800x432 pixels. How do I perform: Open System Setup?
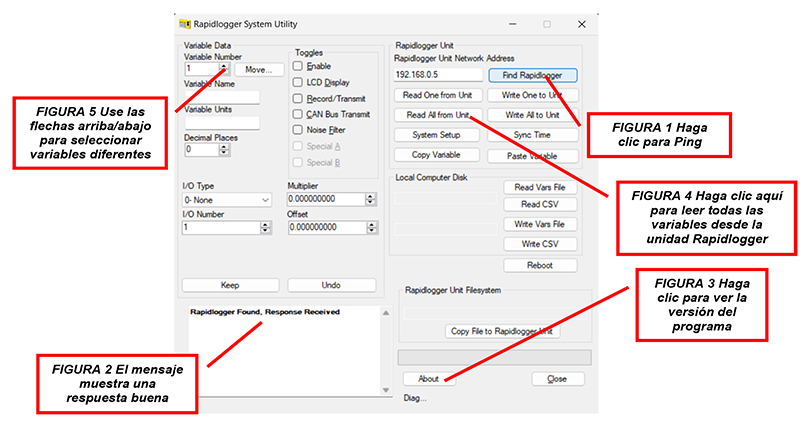[437, 135]
